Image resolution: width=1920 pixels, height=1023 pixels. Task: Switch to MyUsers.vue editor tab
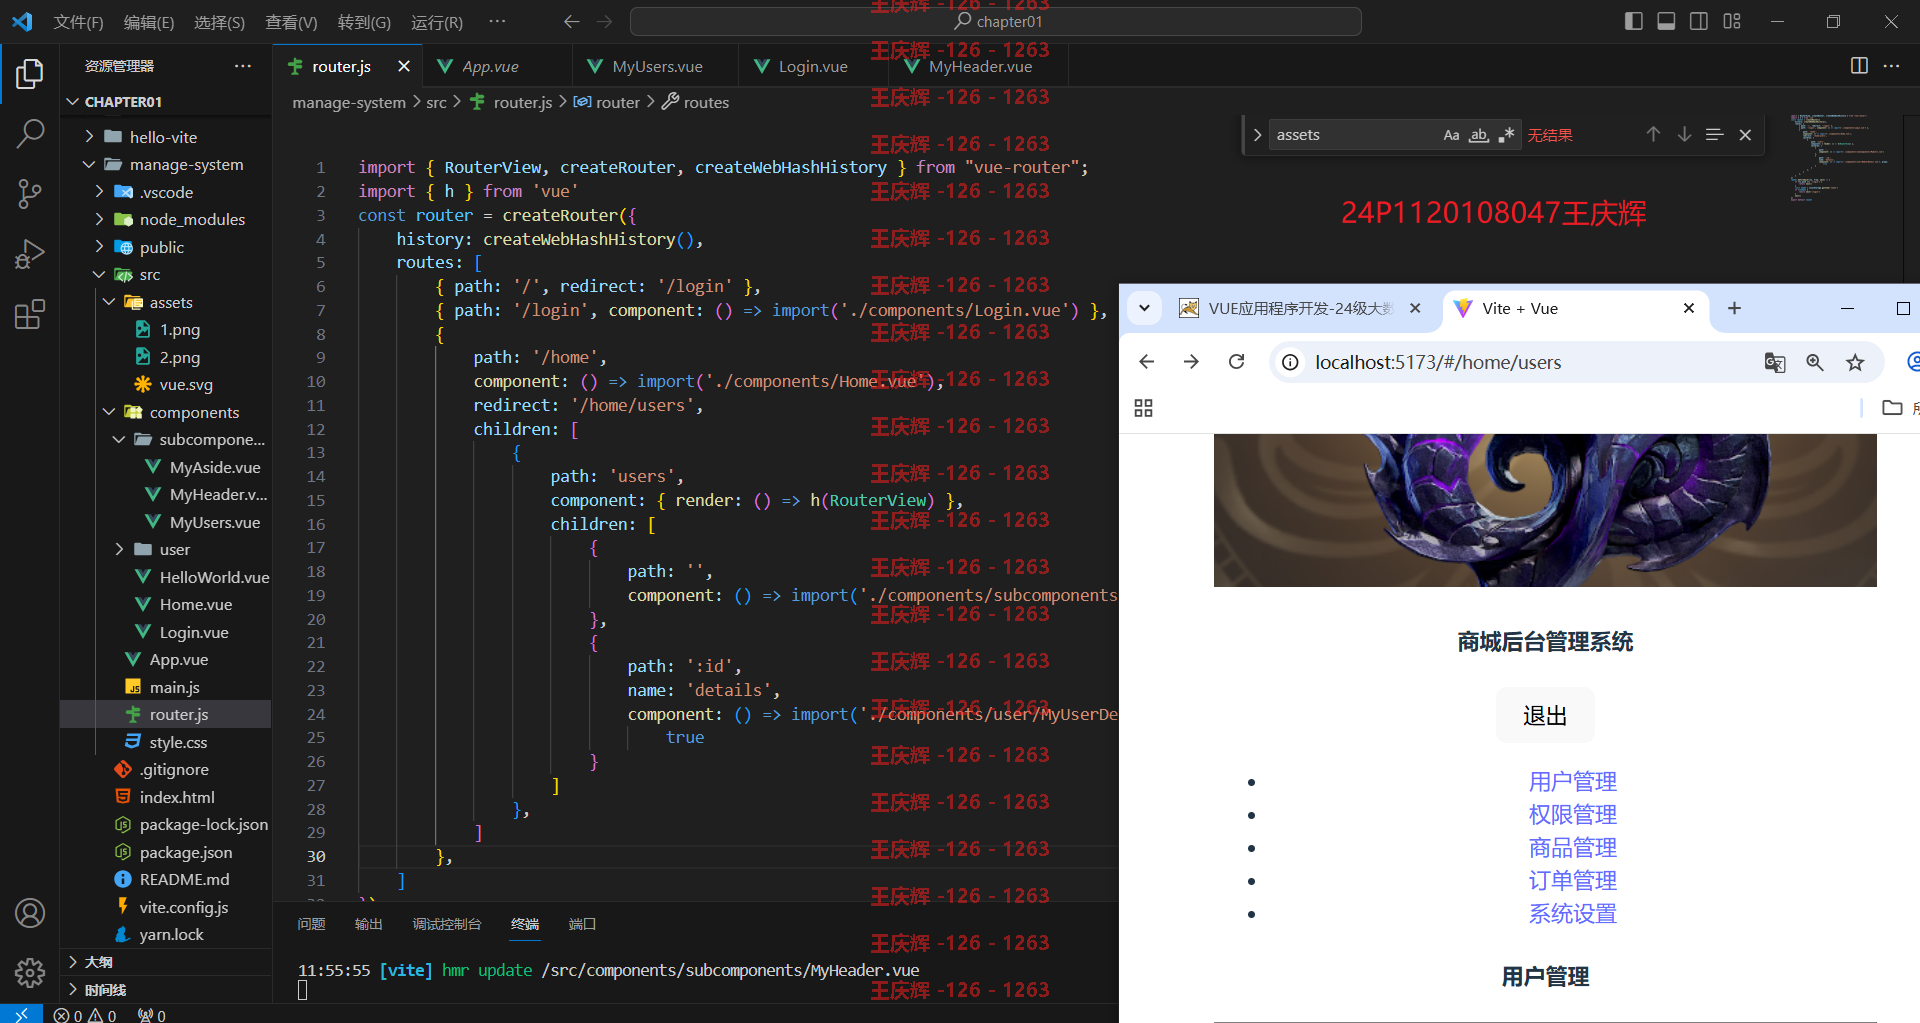pyautogui.click(x=657, y=66)
